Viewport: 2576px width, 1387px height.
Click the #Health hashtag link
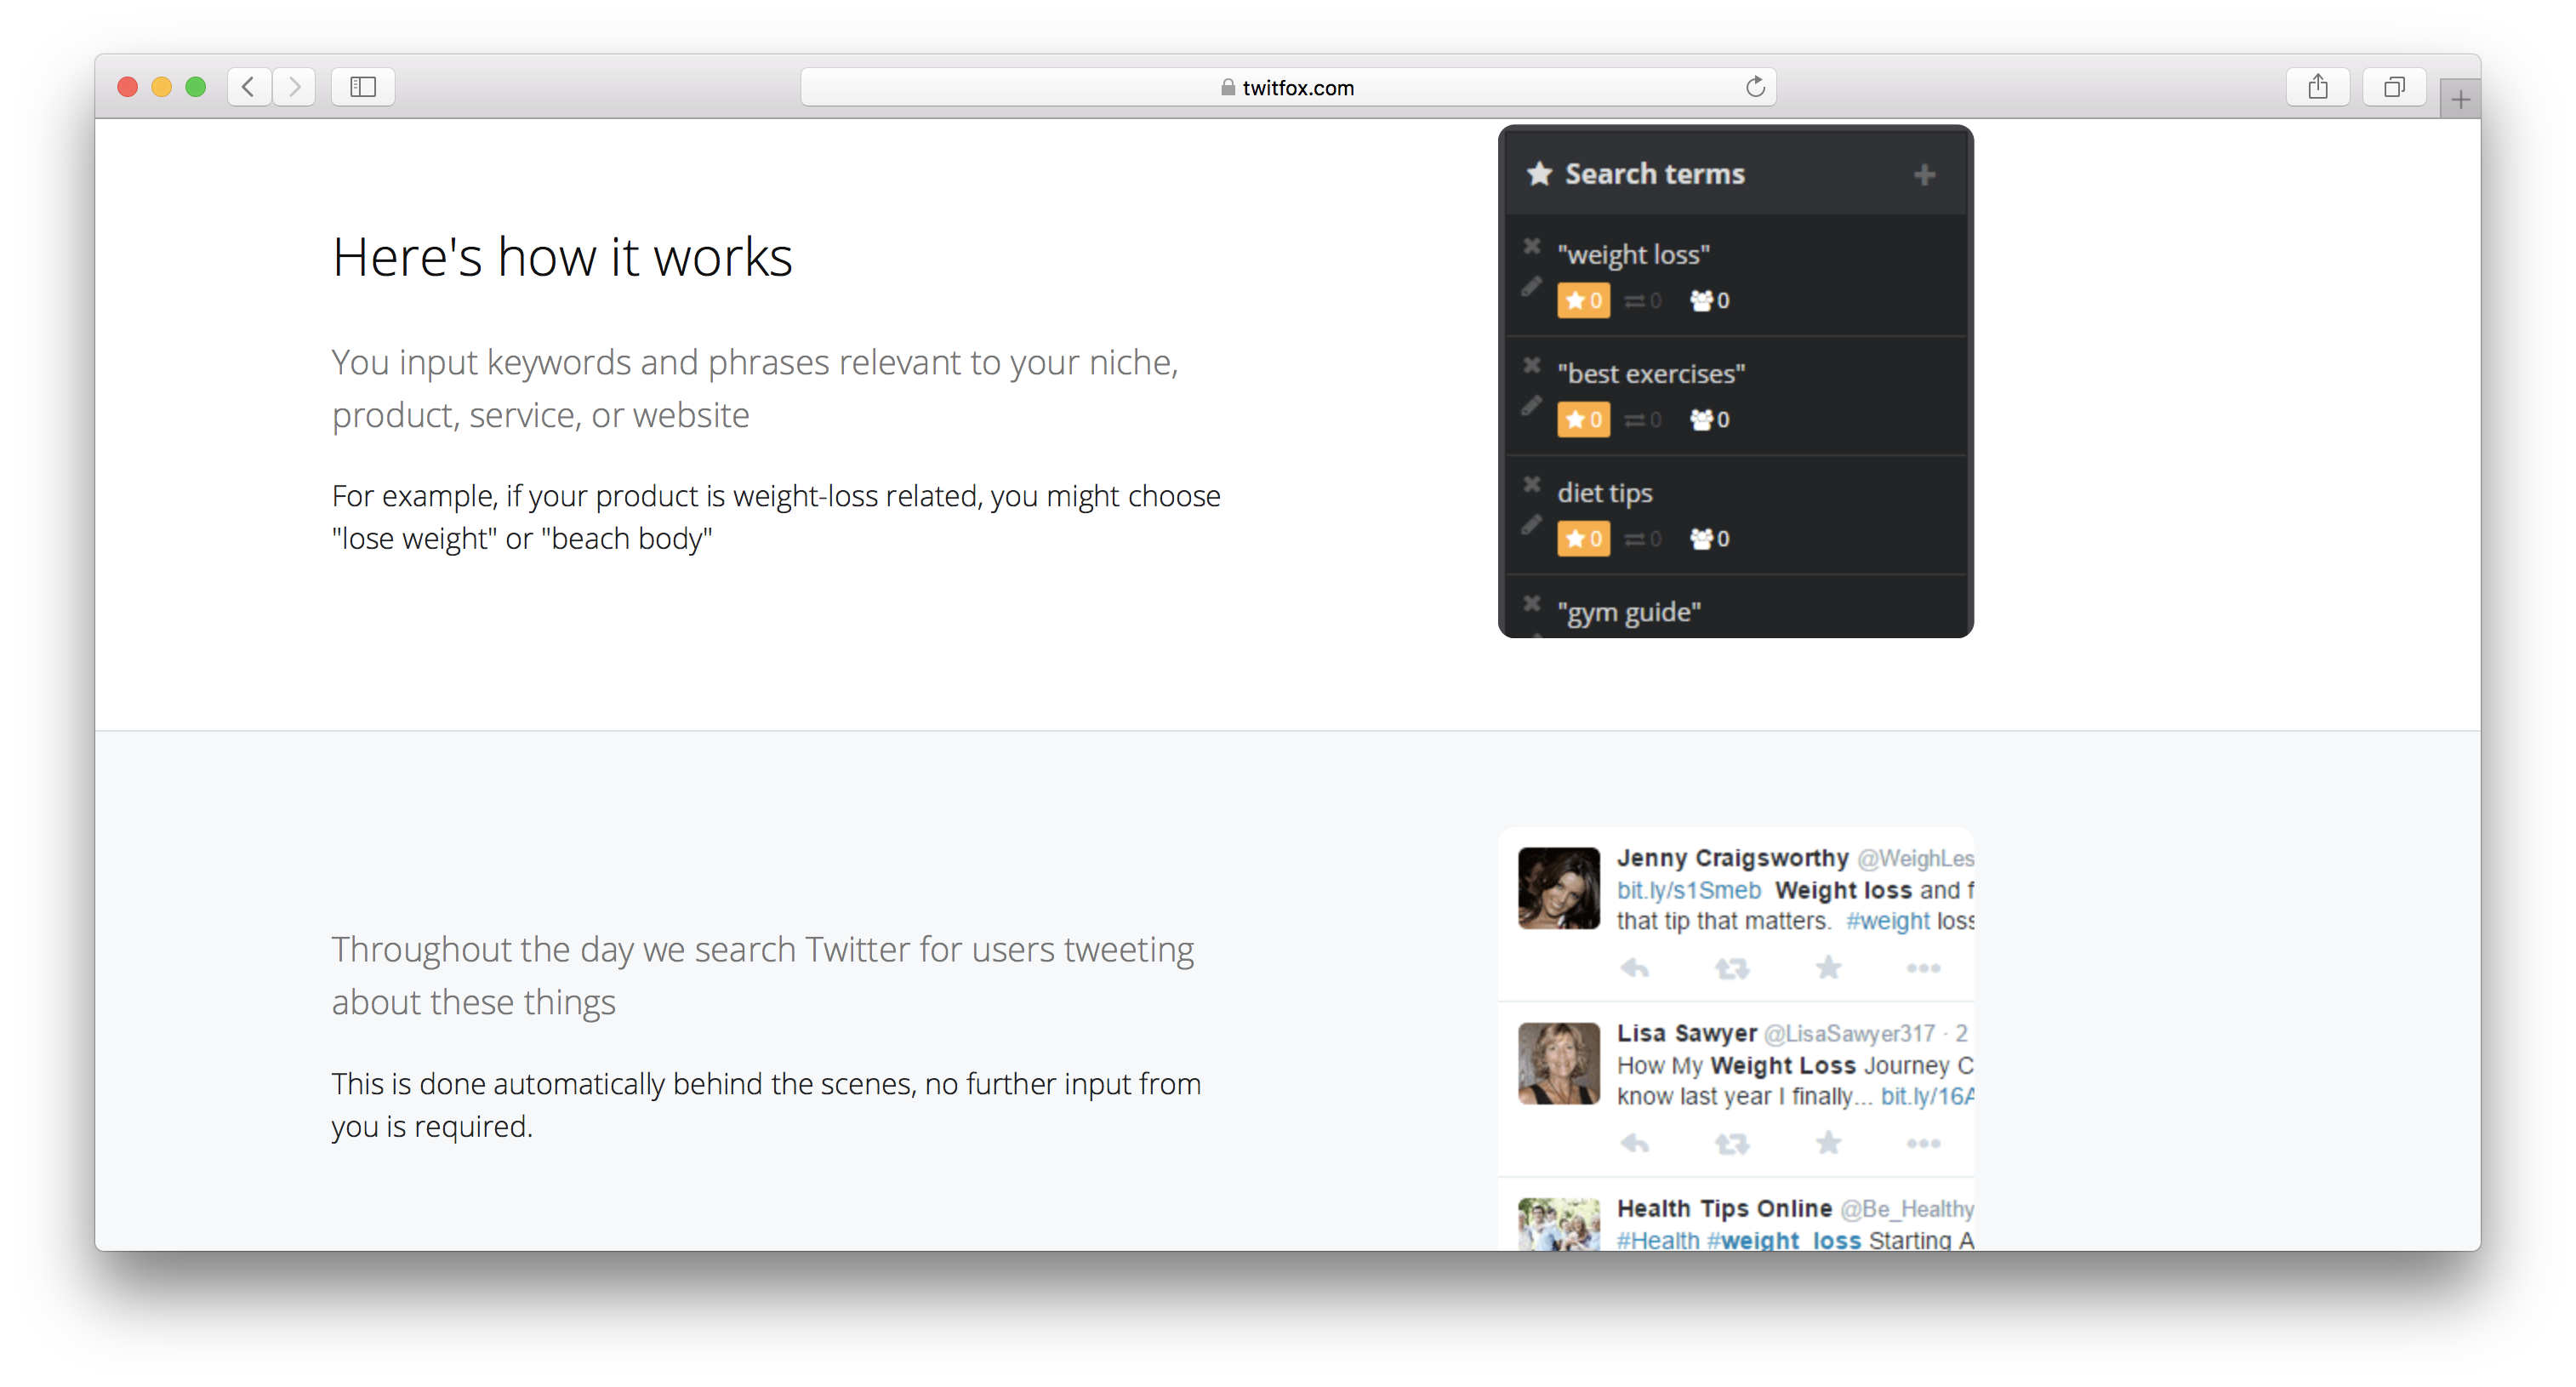(1657, 1240)
